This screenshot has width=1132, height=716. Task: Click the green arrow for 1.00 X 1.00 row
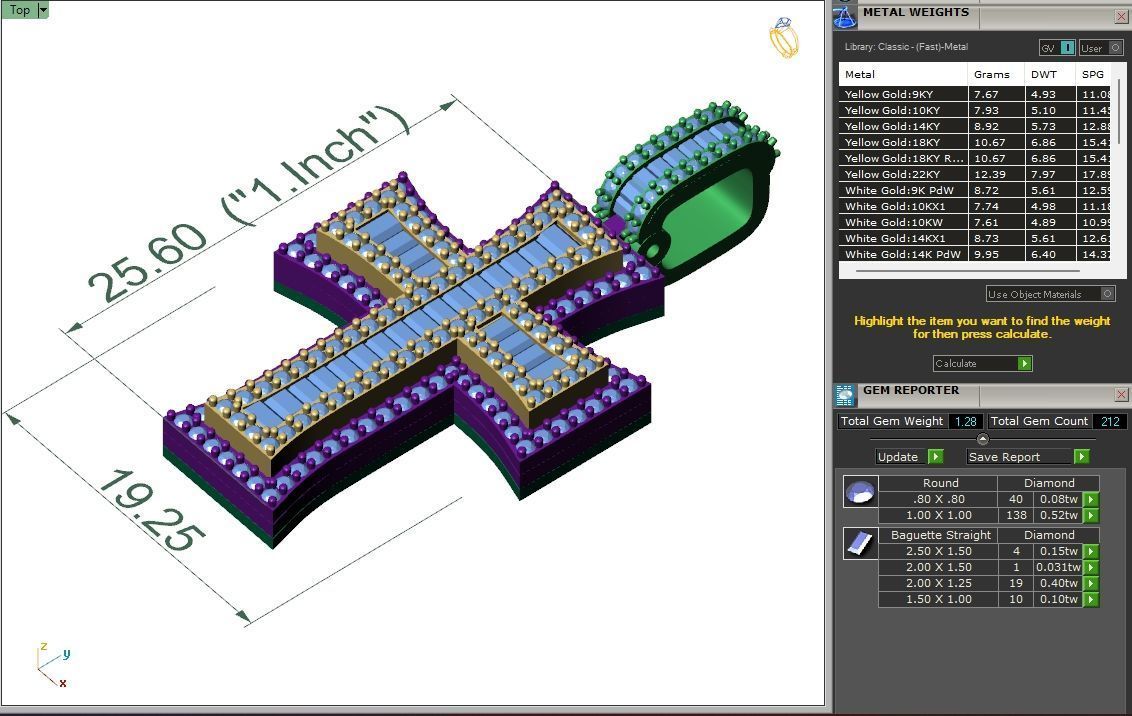pyautogui.click(x=1091, y=515)
